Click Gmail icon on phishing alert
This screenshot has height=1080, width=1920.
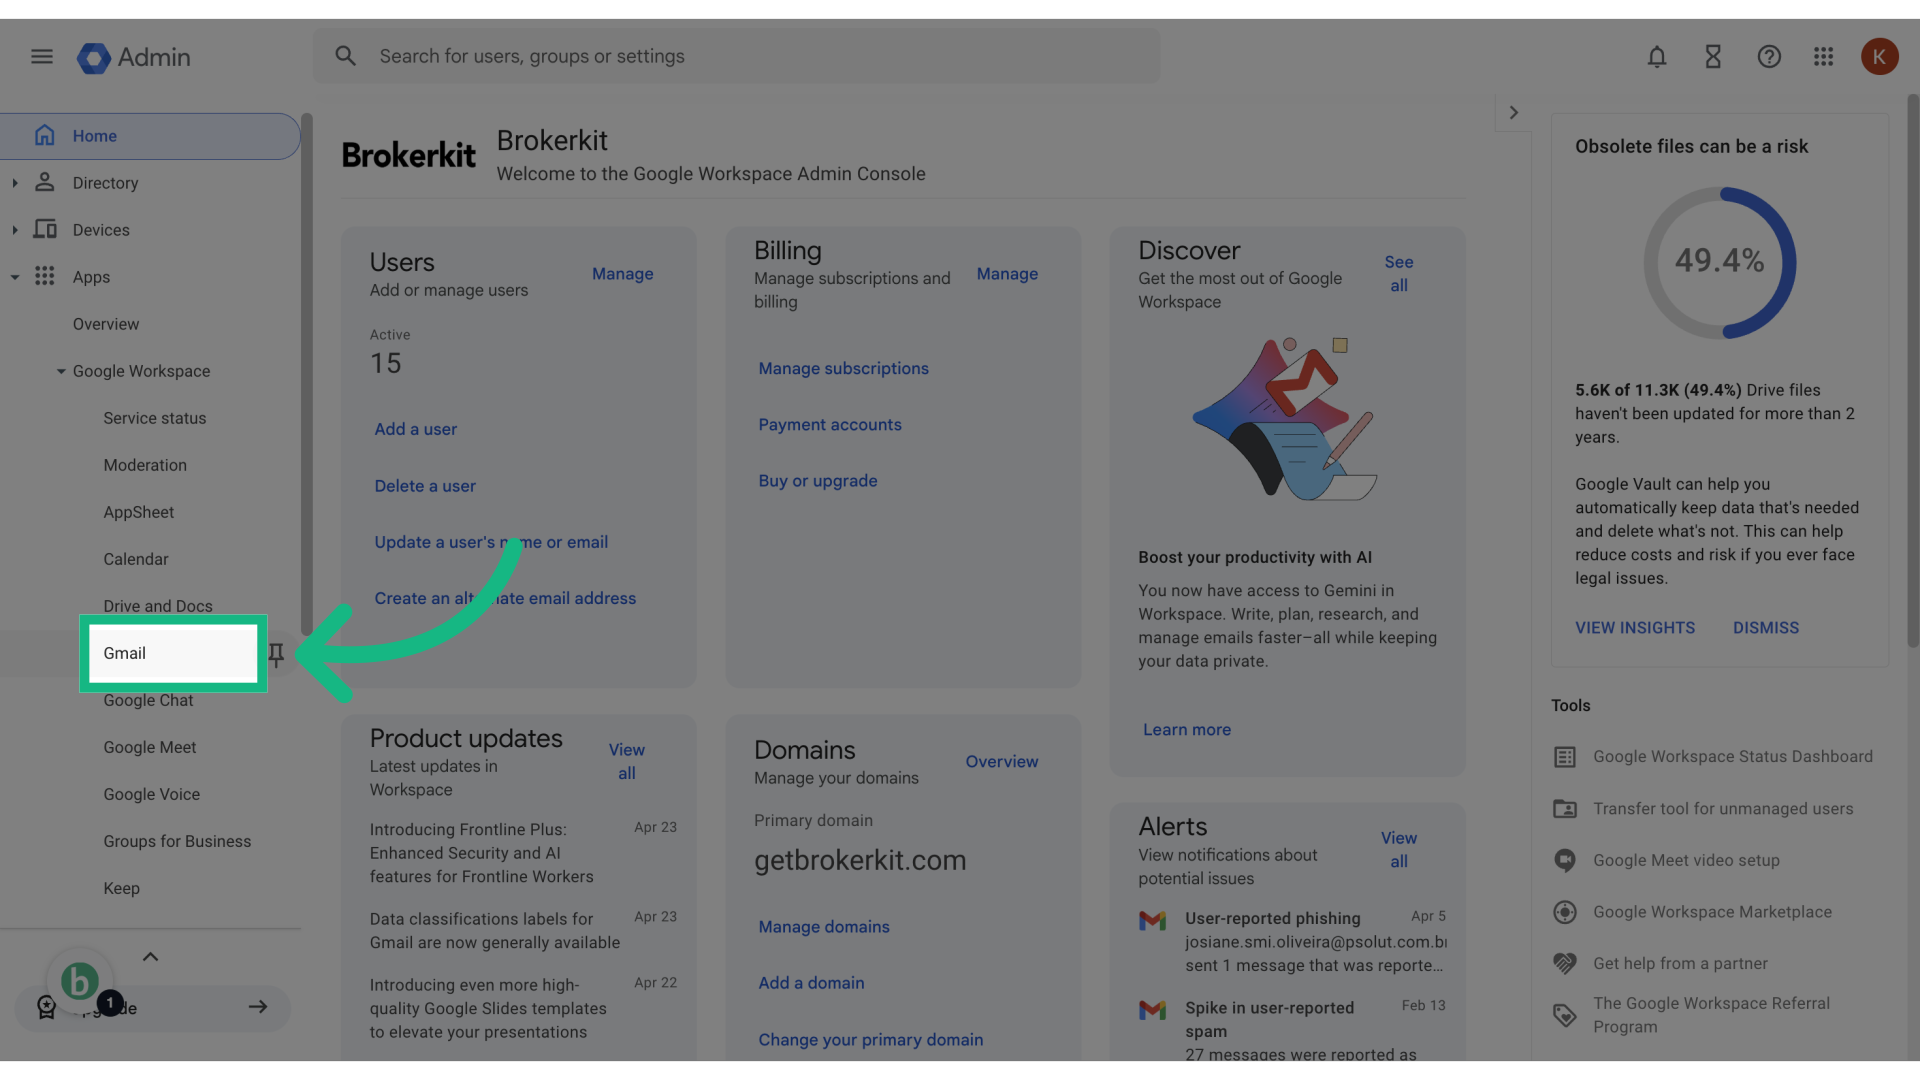coord(1153,920)
